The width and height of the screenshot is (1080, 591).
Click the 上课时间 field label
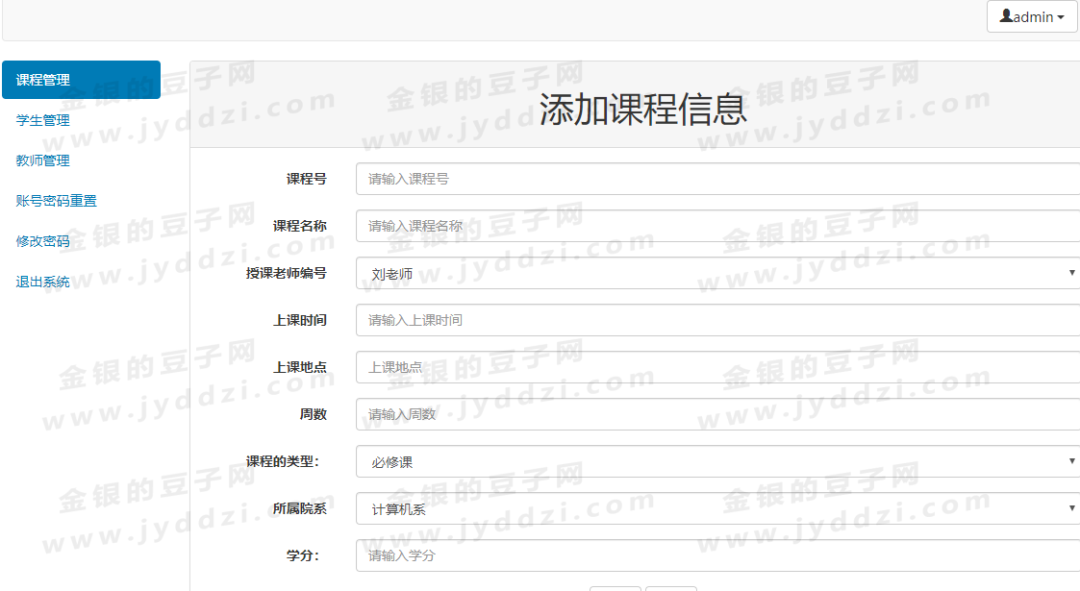coord(300,320)
